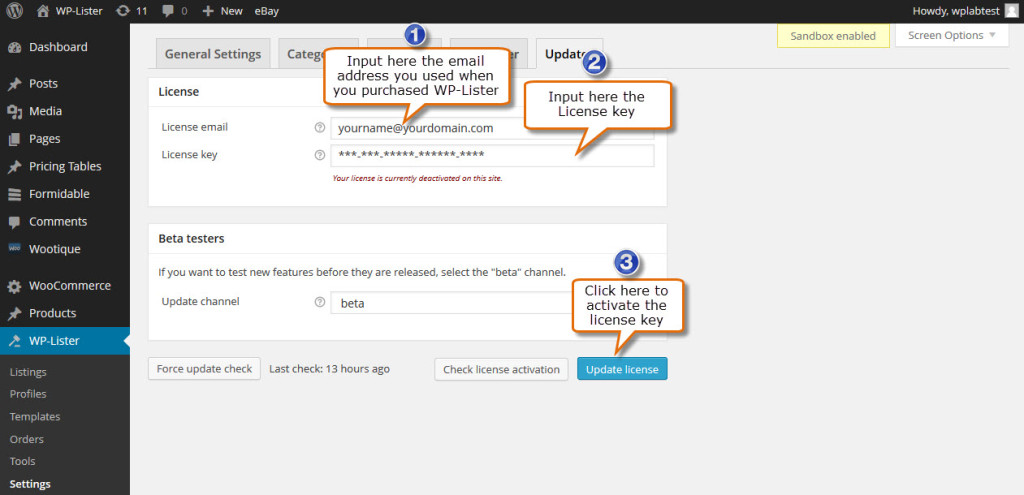Click the Media icon in sidebar
The height and width of the screenshot is (495, 1024).
point(14,112)
